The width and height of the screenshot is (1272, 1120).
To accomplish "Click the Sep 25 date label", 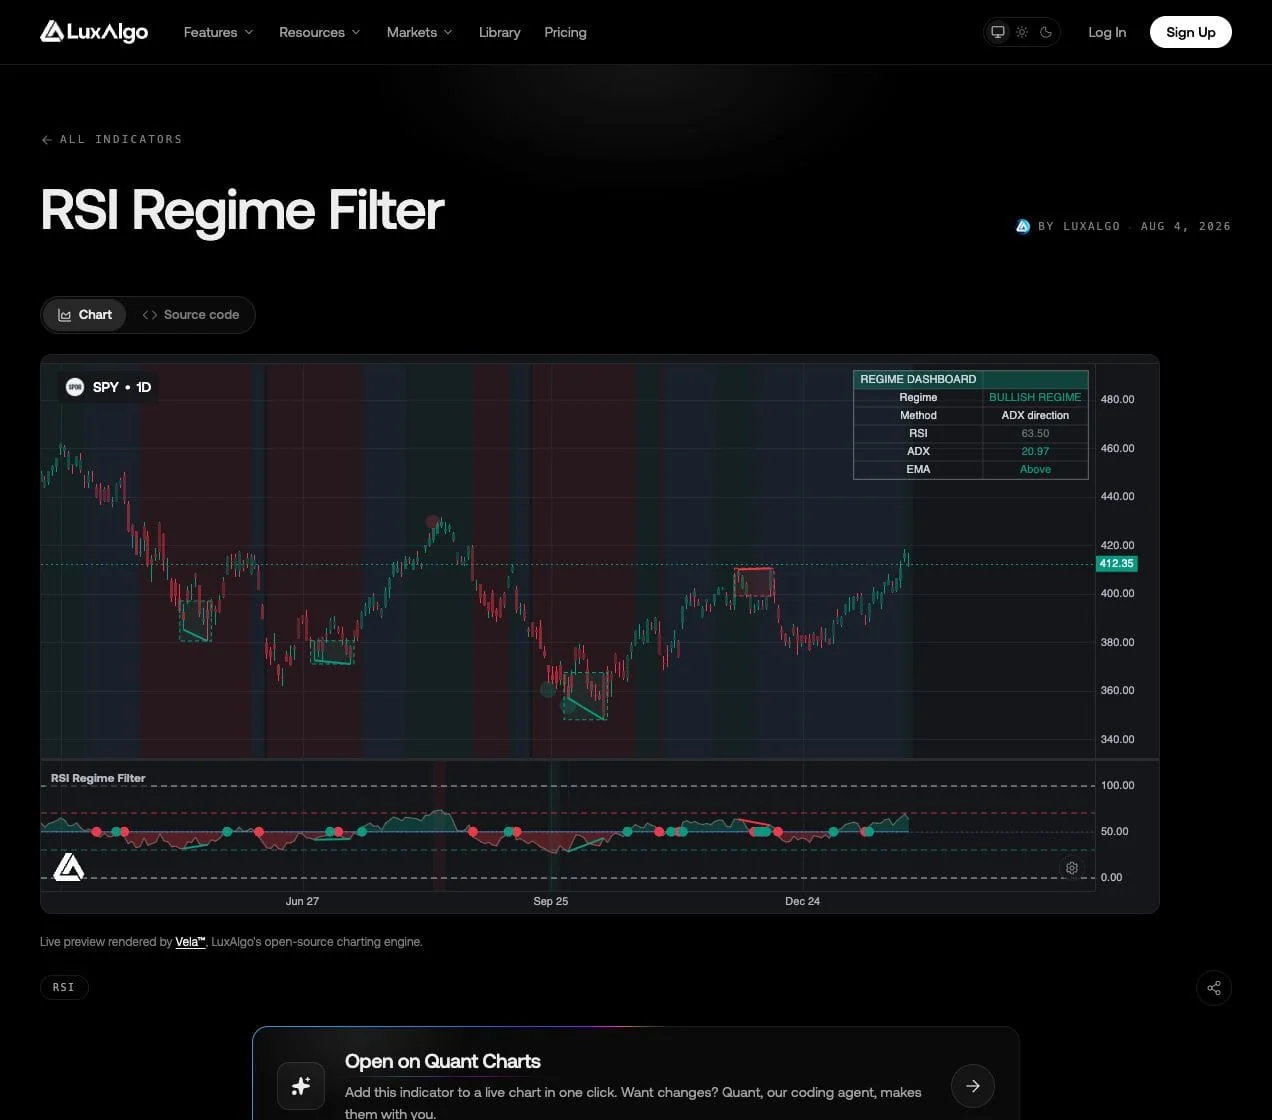I will pyautogui.click(x=550, y=901).
